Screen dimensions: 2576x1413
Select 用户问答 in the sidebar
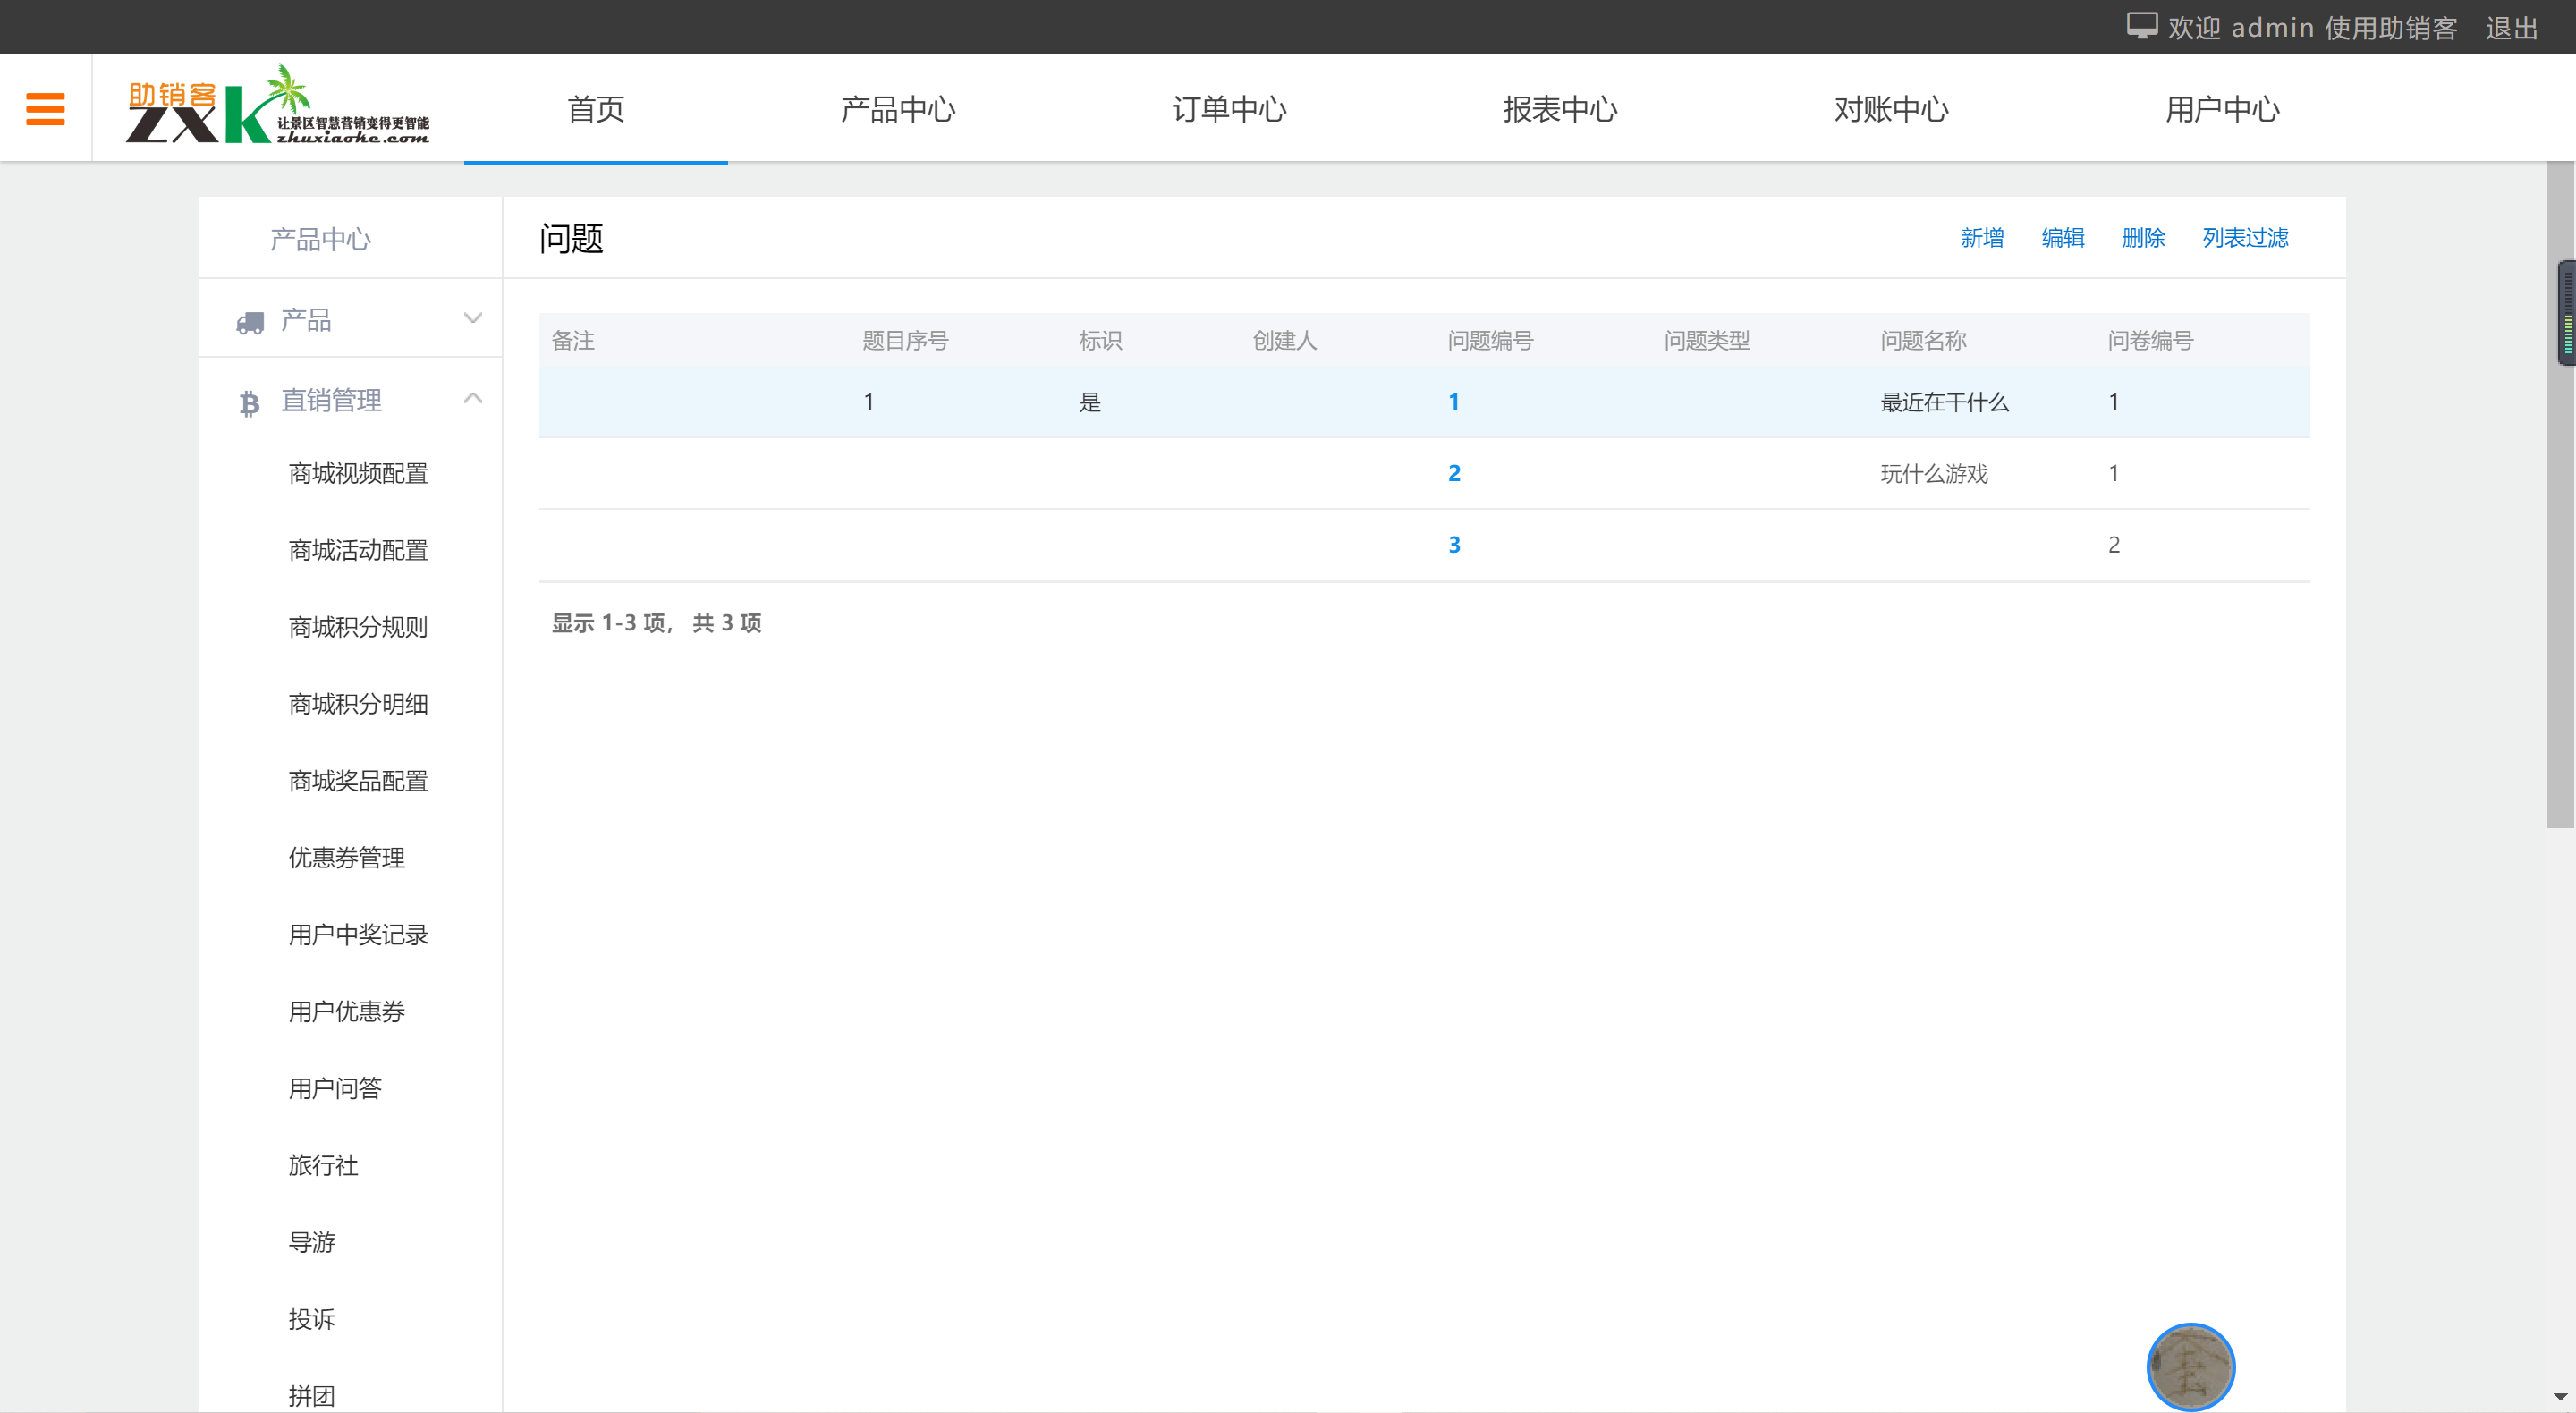(335, 1088)
